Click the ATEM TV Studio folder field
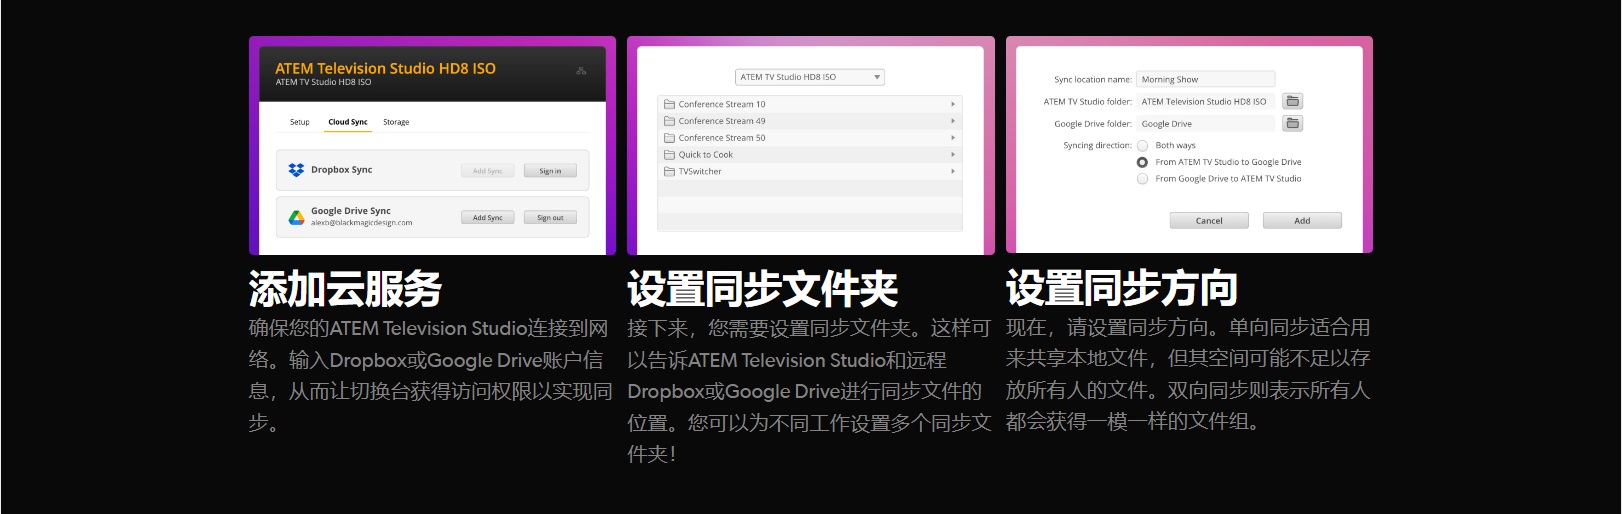 tap(1206, 101)
